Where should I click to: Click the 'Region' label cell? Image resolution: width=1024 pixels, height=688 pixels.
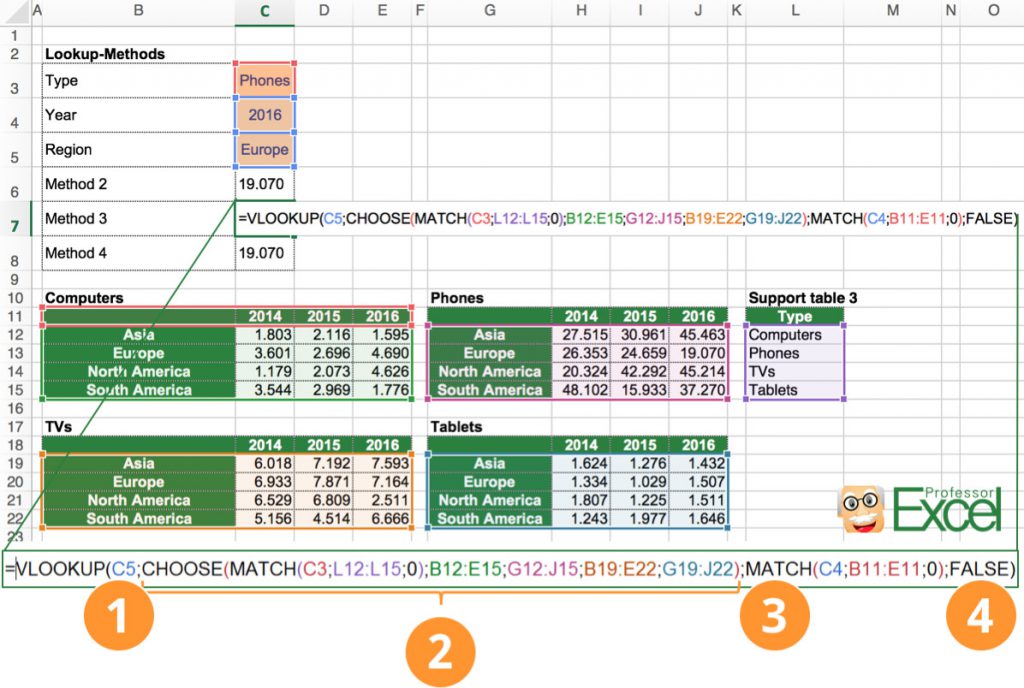(x=138, y=149)
